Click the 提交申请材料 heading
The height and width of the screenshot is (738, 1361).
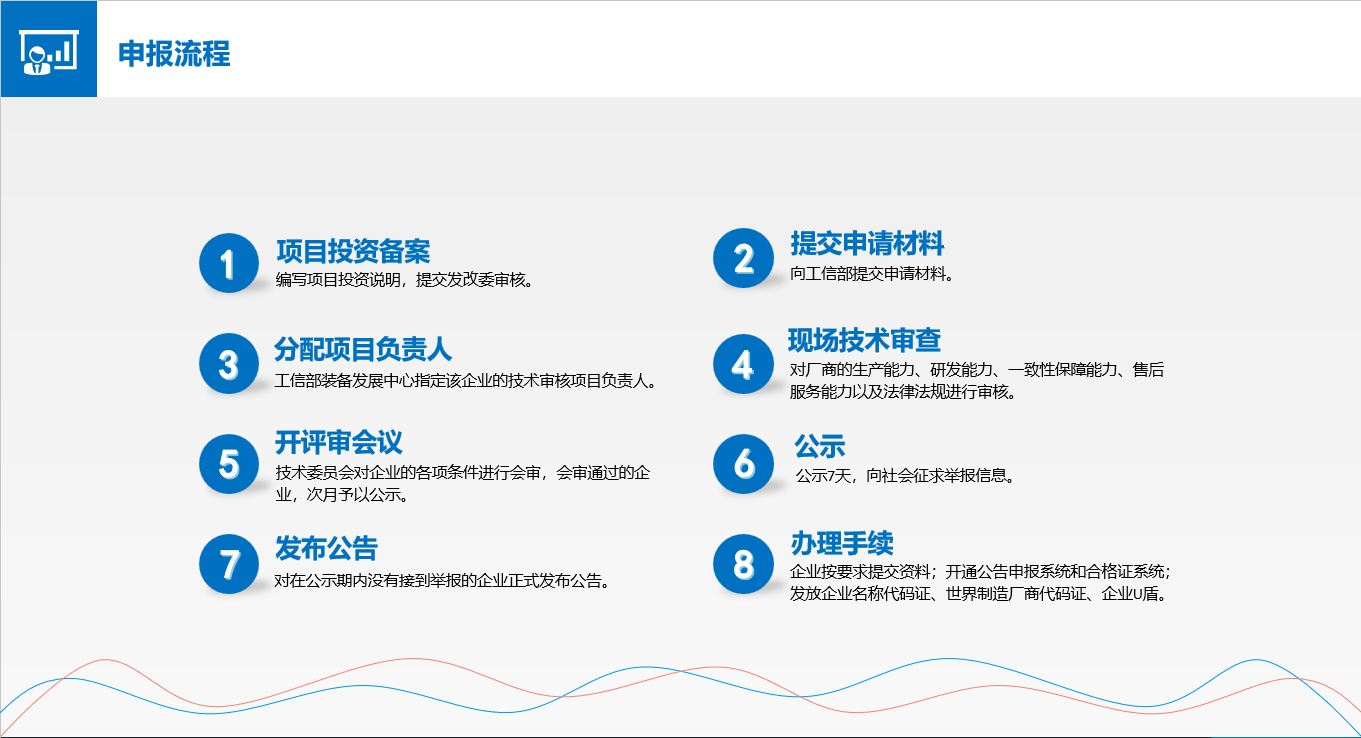(867, 244)
